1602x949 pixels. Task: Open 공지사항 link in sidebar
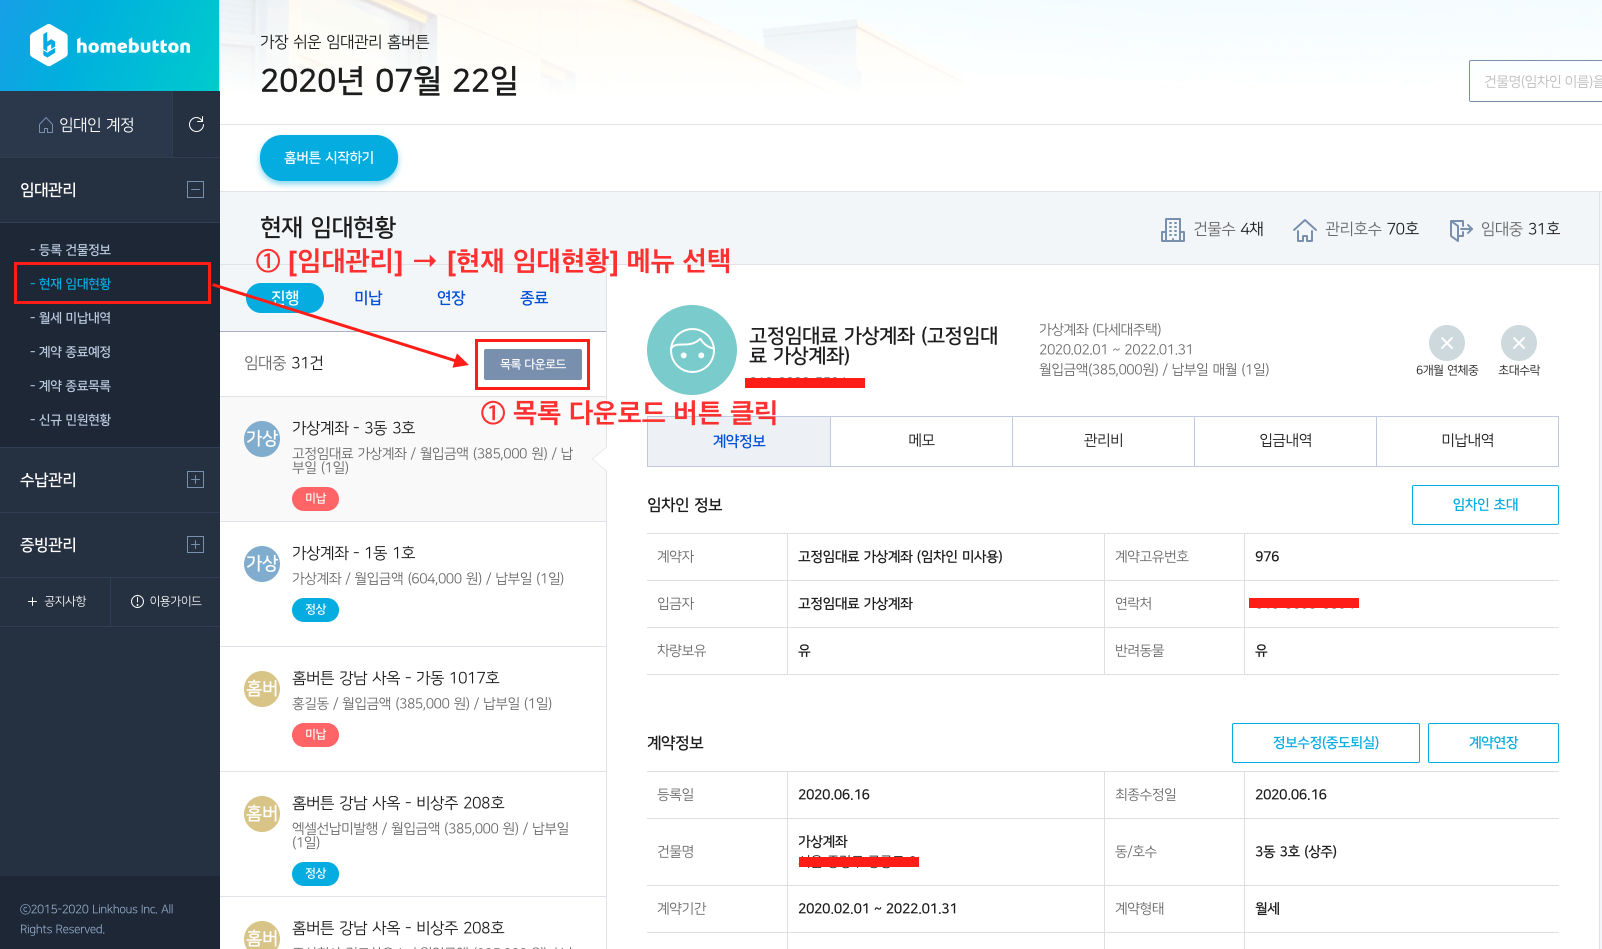pyautogui.click(x=57, y=601)
